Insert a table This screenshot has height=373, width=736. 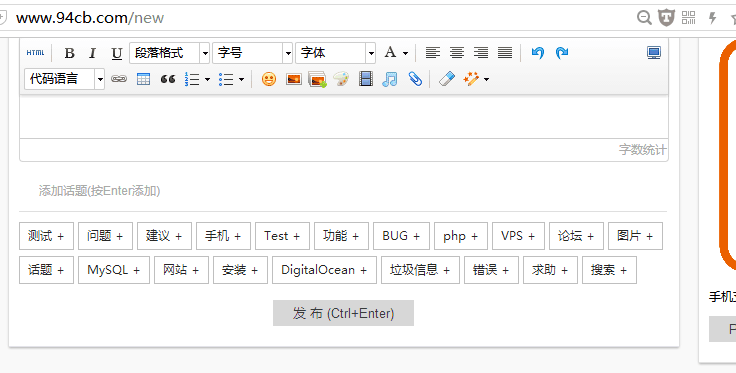click(143, 79)
